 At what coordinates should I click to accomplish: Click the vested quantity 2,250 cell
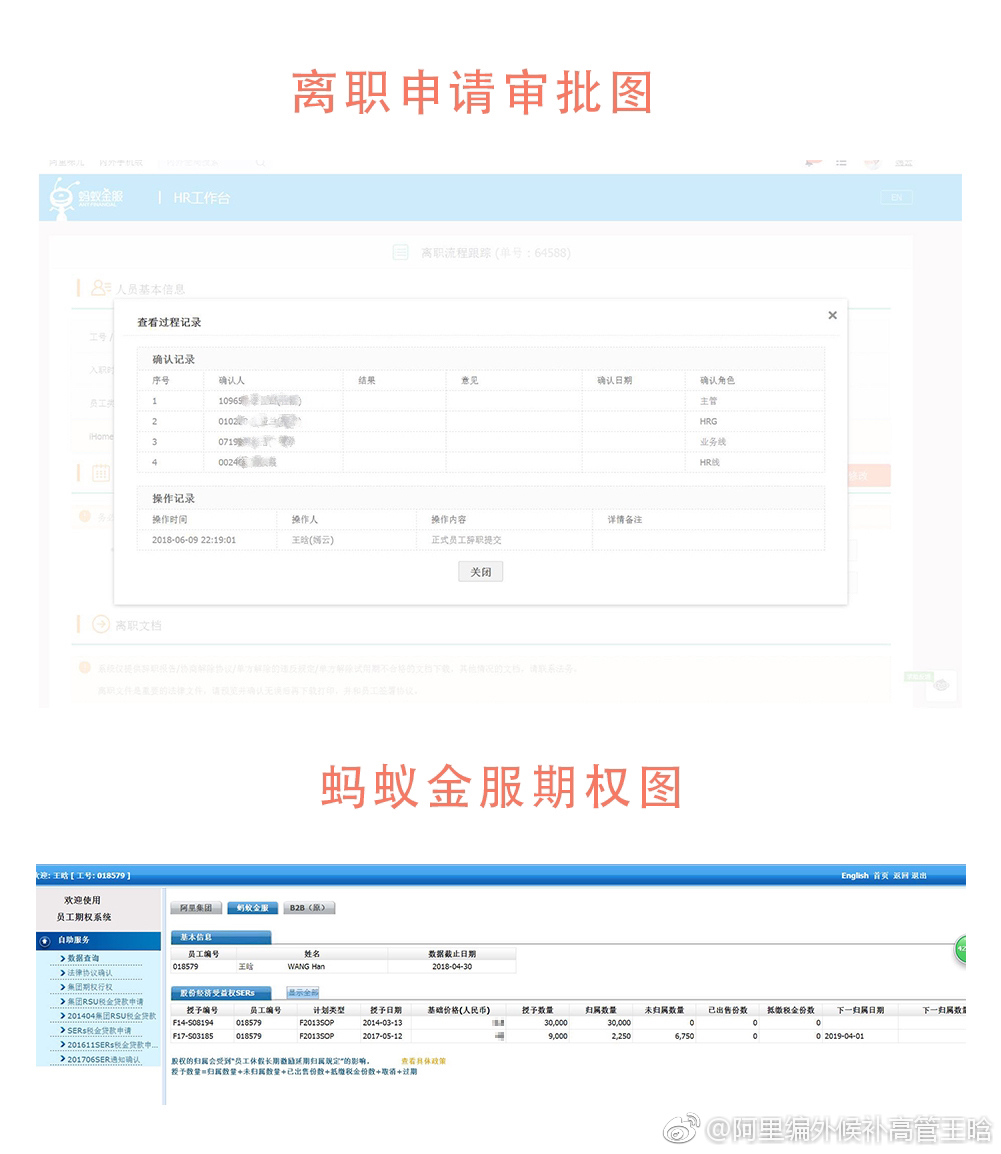620,1036
